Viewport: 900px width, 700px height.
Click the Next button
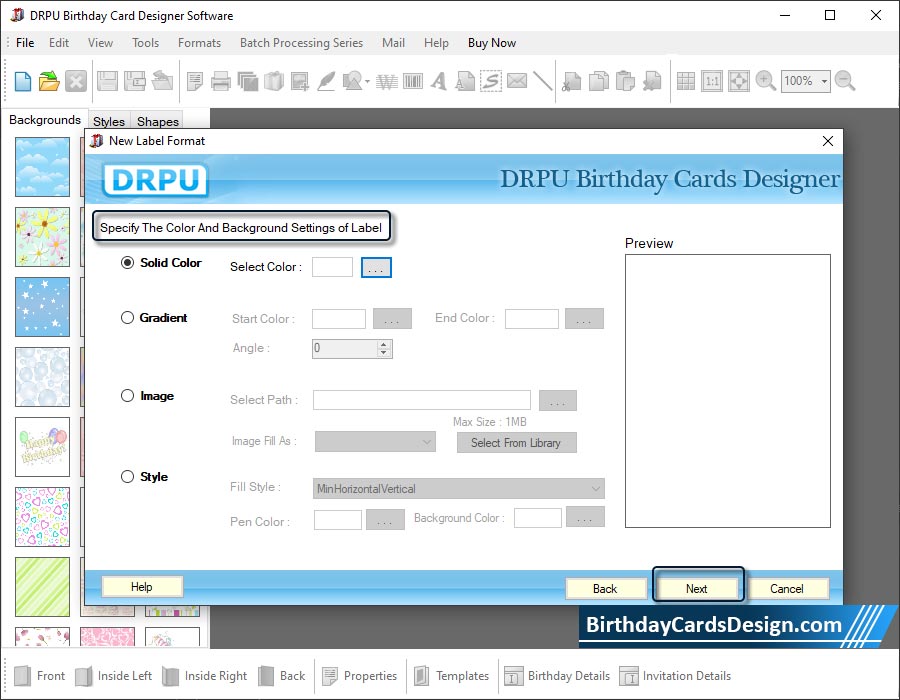[697, 589]
